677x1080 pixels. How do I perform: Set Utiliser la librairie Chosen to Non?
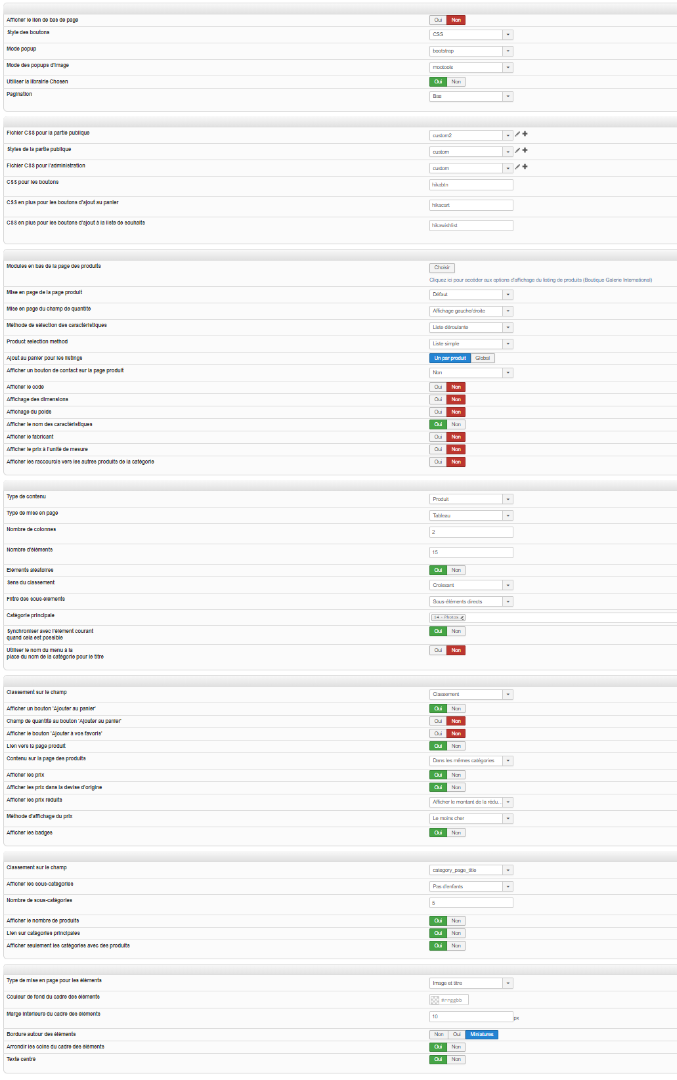456,82
